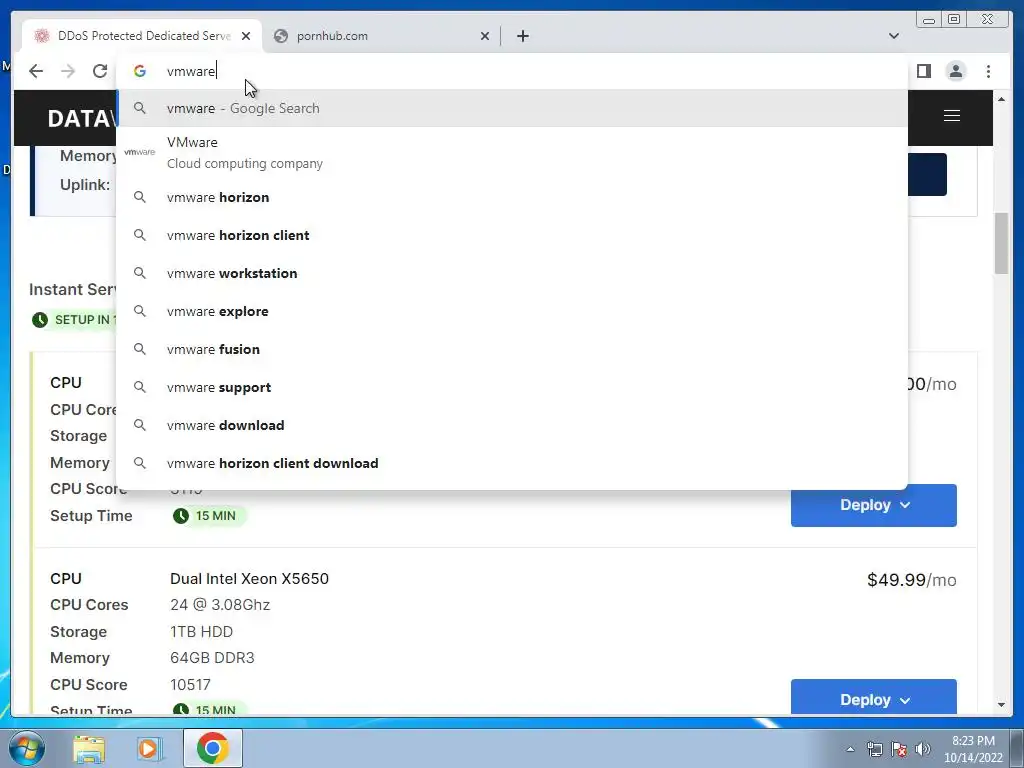Screen dimensions: 1024x768
Task: Click the search icon beside 'vmware horizon'
Action: (140, 197)
